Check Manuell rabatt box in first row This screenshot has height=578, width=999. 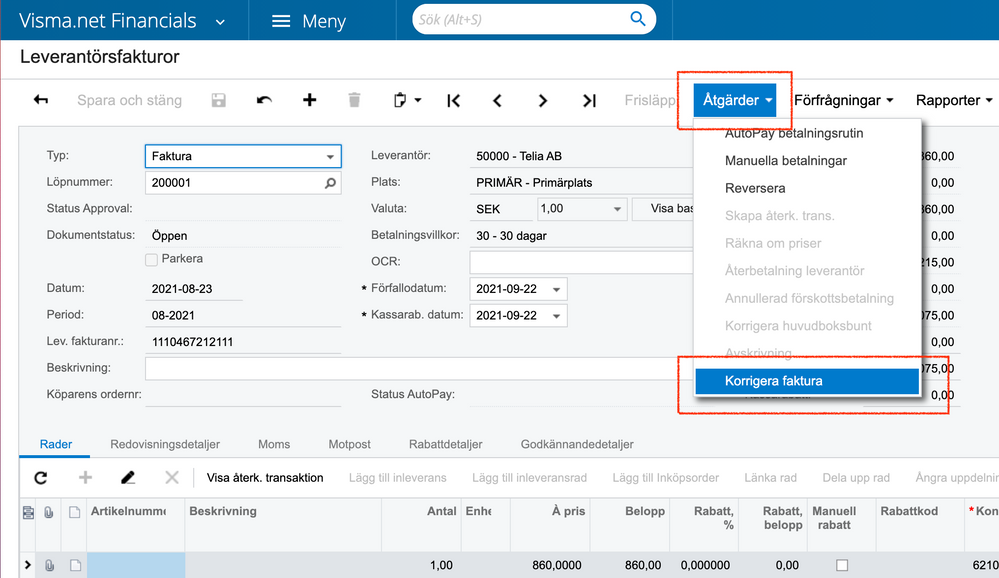pos(841,565)
